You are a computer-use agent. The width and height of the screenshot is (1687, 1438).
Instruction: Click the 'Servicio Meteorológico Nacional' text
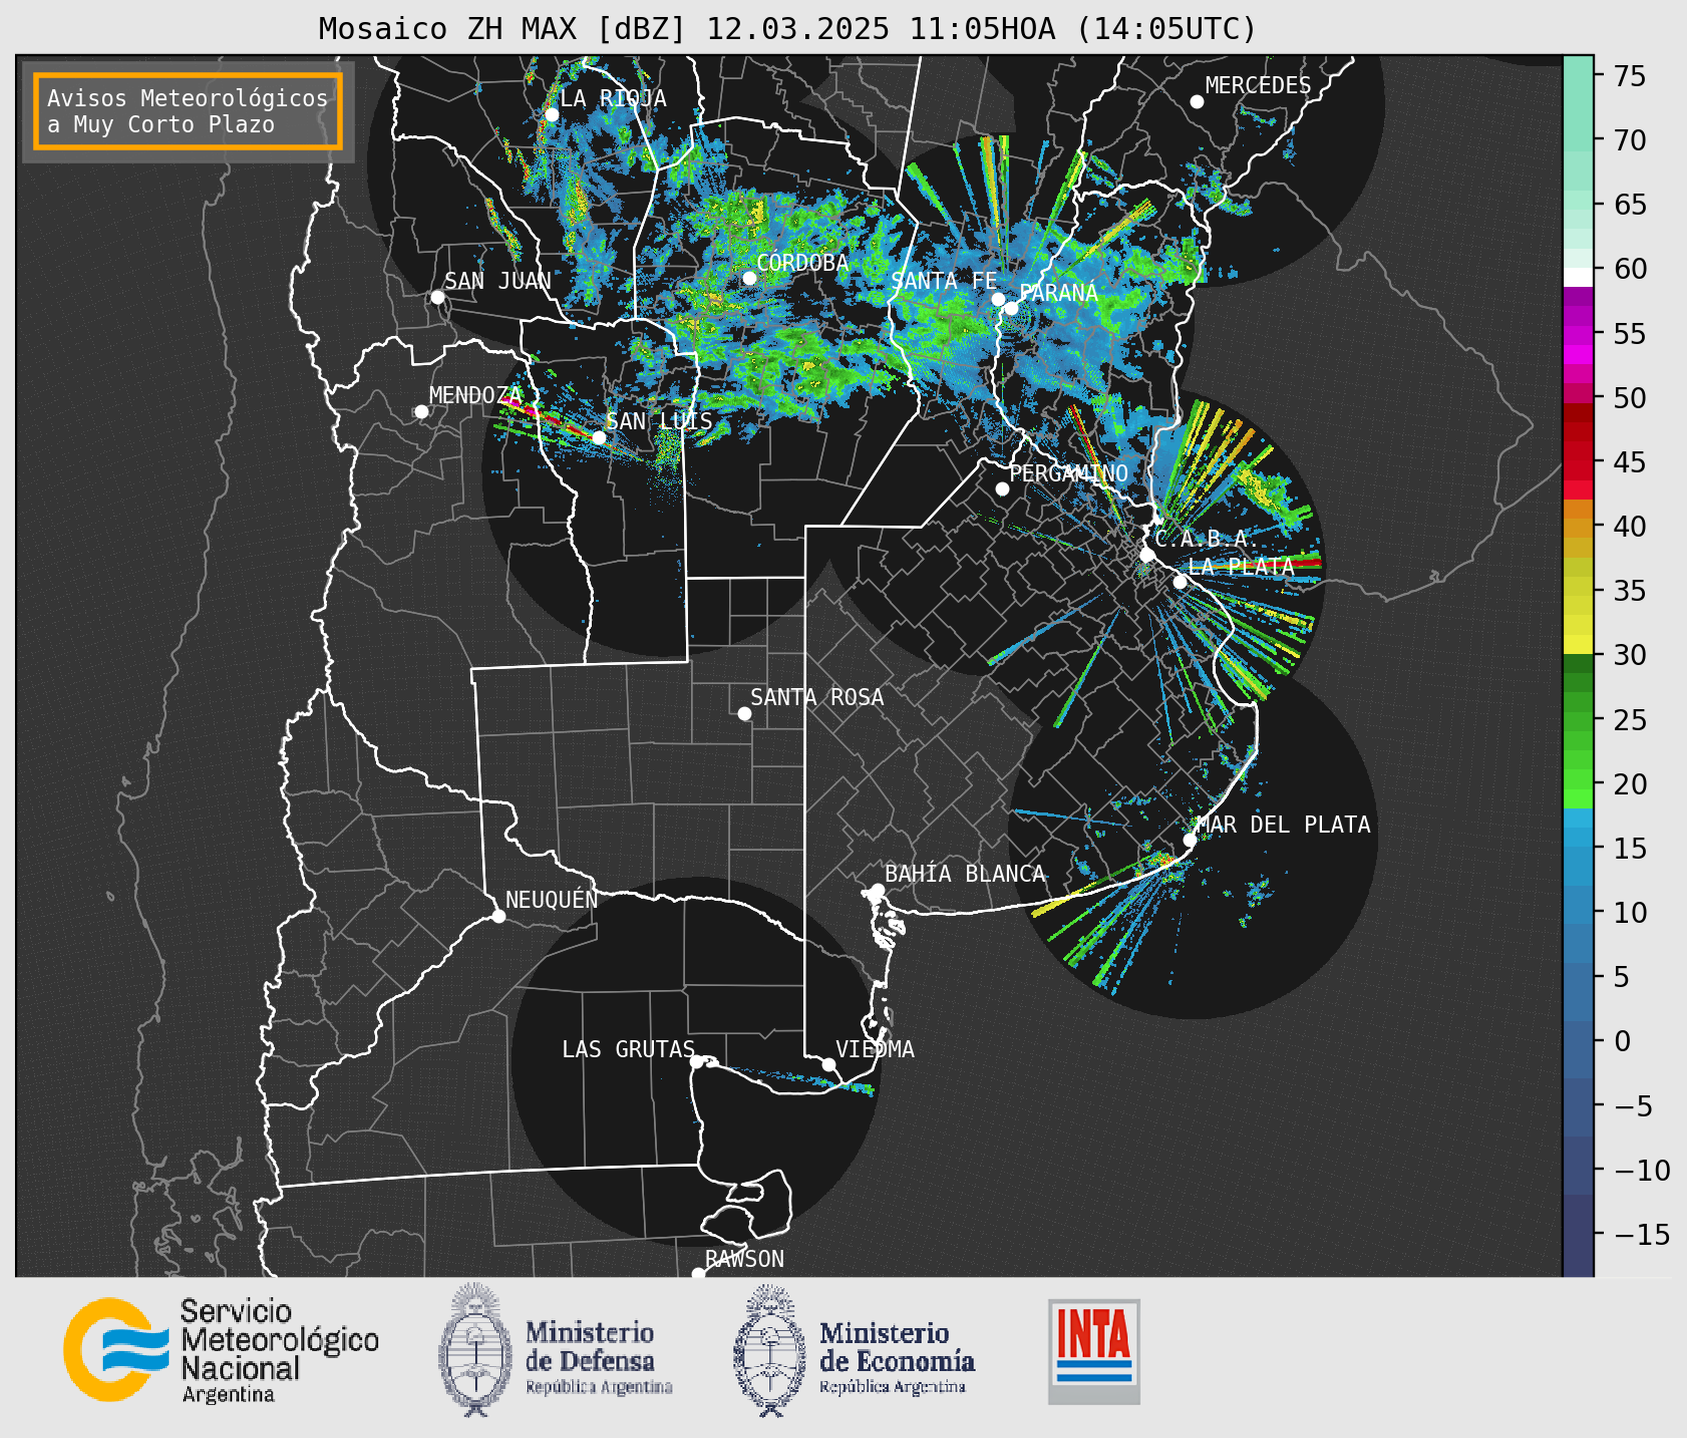279,1339
